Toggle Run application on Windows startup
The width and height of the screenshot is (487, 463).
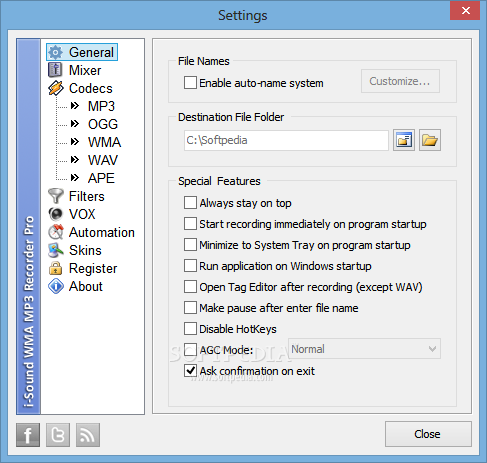click(190, 266)
